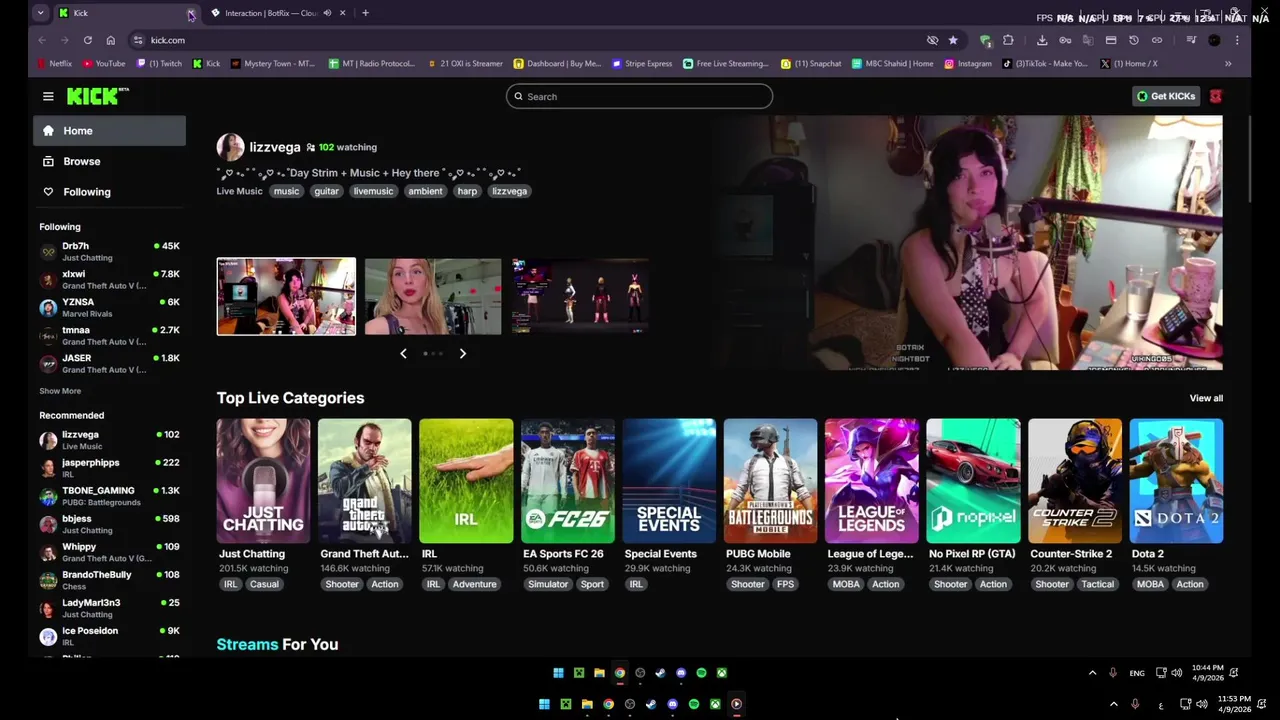Viewport: 1280px width, 720px height.
Task: Click the Live Music category label
Action: (239, 191)
